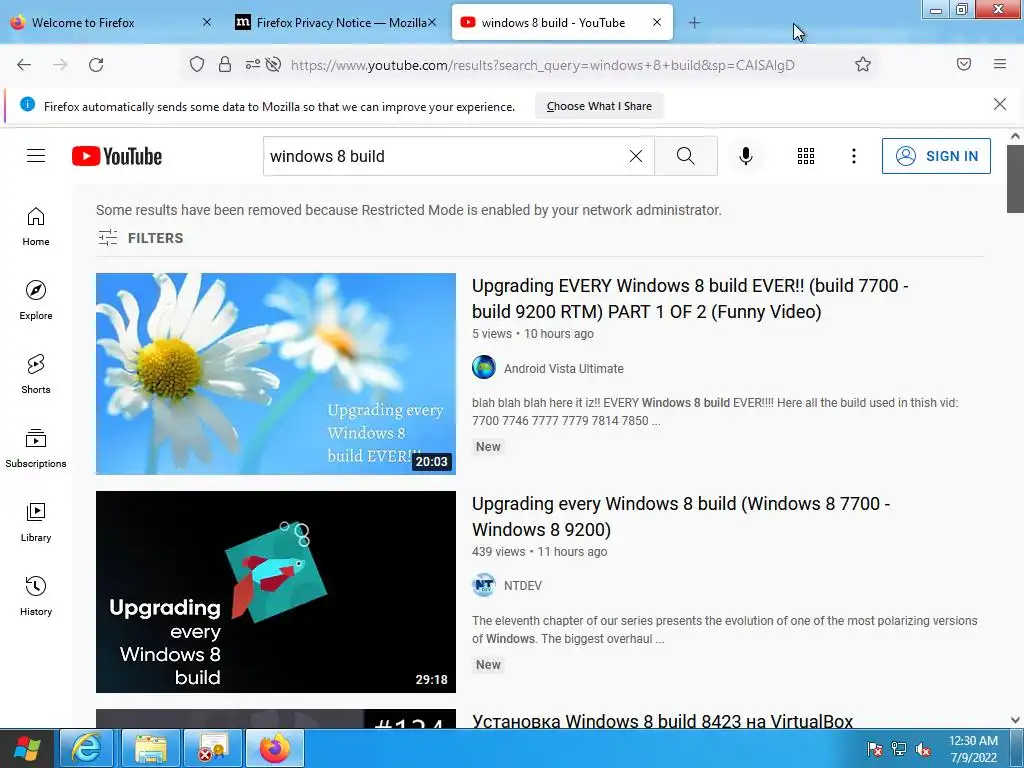Open site permissions icon in address bar
This screenshot has width=1024, height=768.
click(253, 64)
